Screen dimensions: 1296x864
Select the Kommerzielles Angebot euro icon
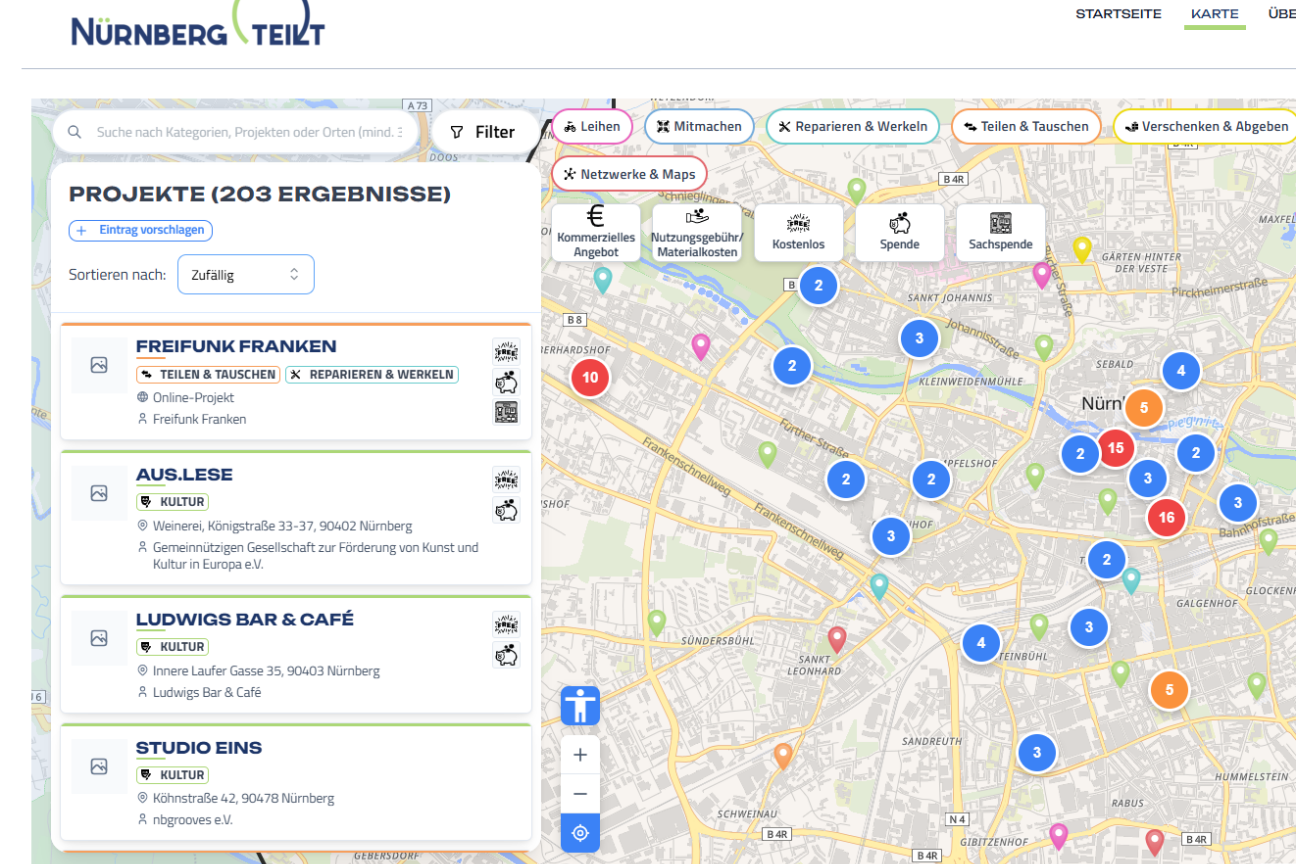[595, 220]
